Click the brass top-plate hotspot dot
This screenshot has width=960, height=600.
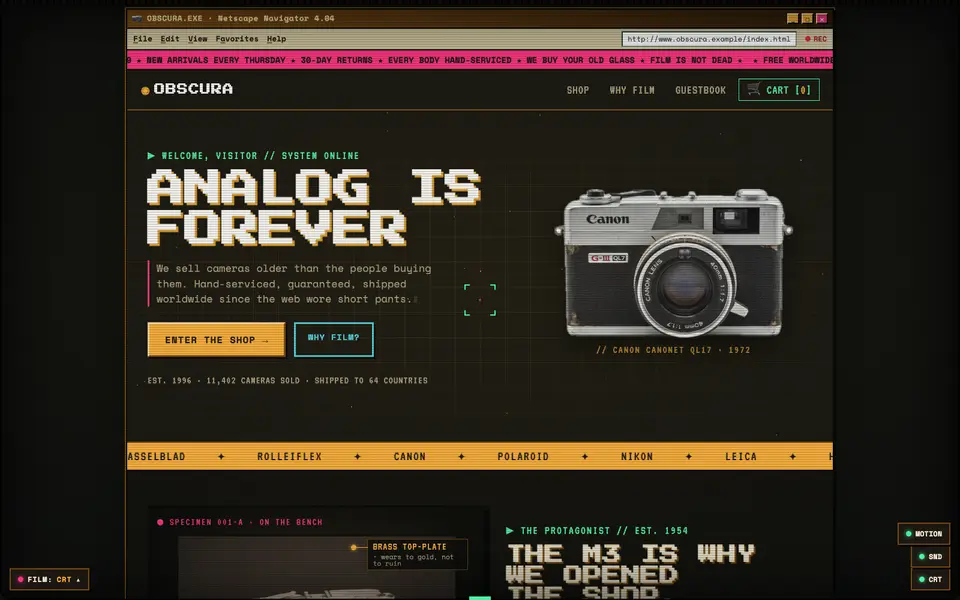click(x=353, y=547)
